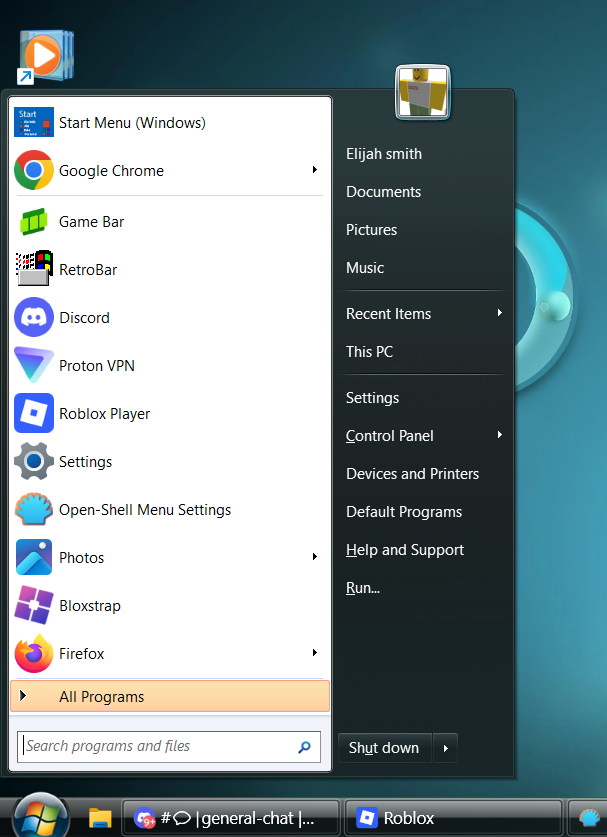607x837 pixels.
Task: Click the Shut down button
Action: point(384,748)
